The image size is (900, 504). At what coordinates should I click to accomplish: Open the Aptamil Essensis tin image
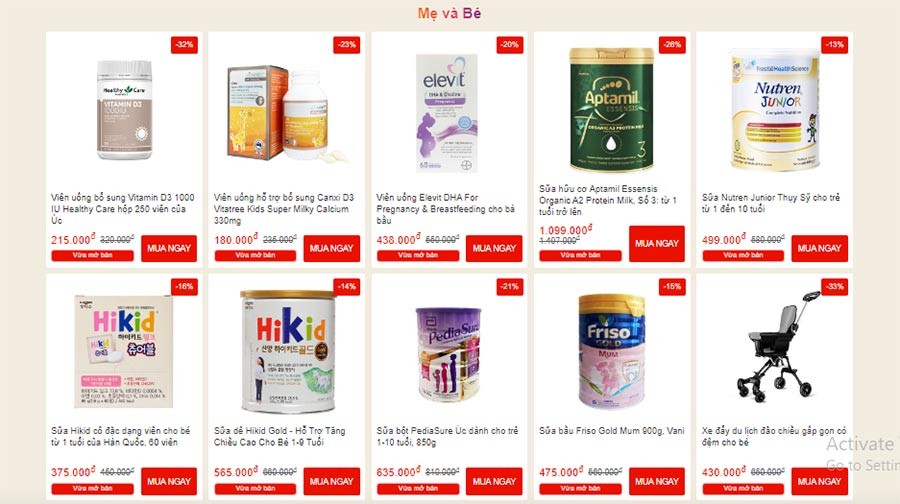pyautogui.click(x=611, y=109)
